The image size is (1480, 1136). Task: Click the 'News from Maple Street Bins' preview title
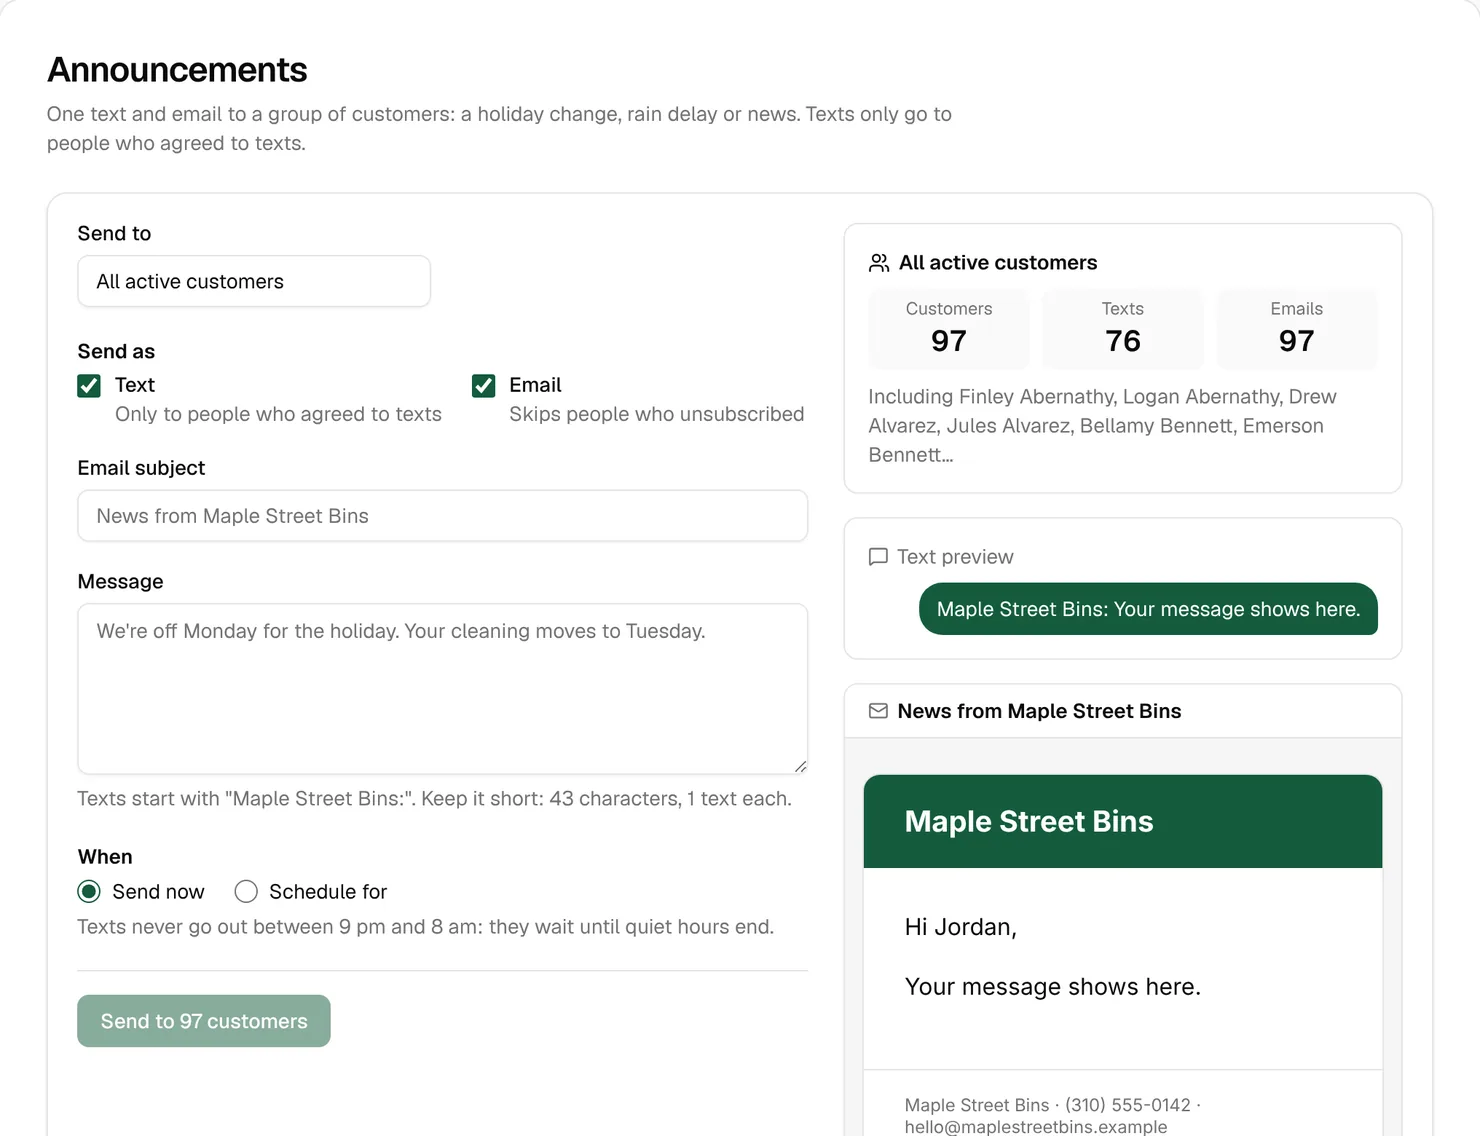pos(1039,711)
